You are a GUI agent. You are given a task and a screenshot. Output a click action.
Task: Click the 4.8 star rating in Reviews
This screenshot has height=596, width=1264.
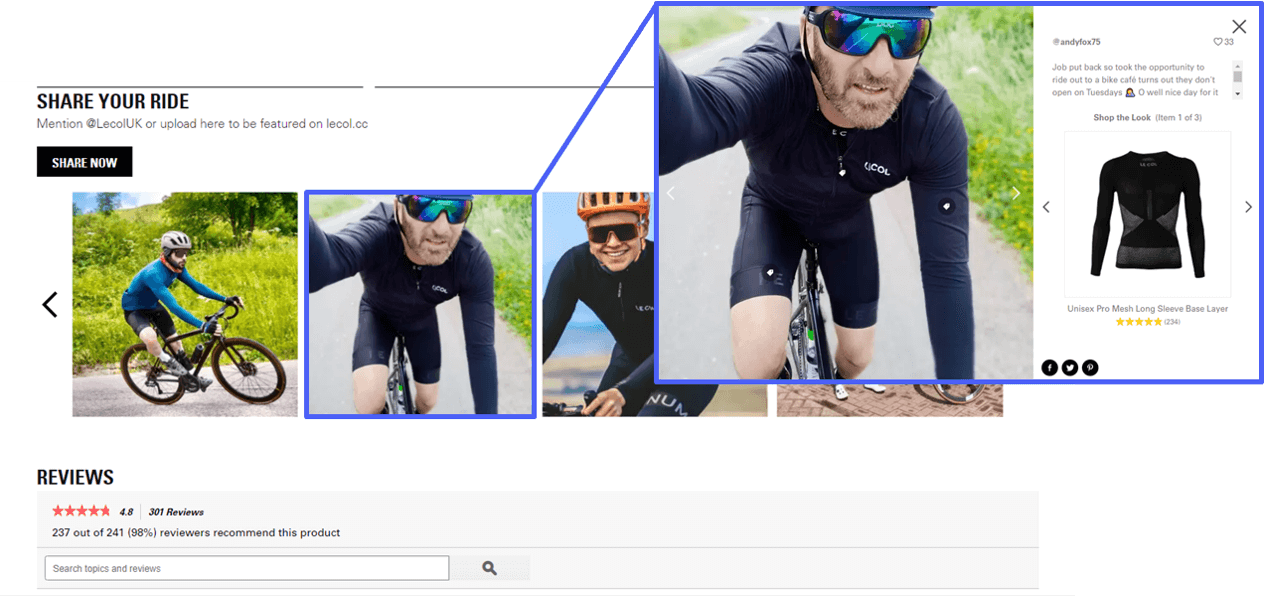pos(81,510)
